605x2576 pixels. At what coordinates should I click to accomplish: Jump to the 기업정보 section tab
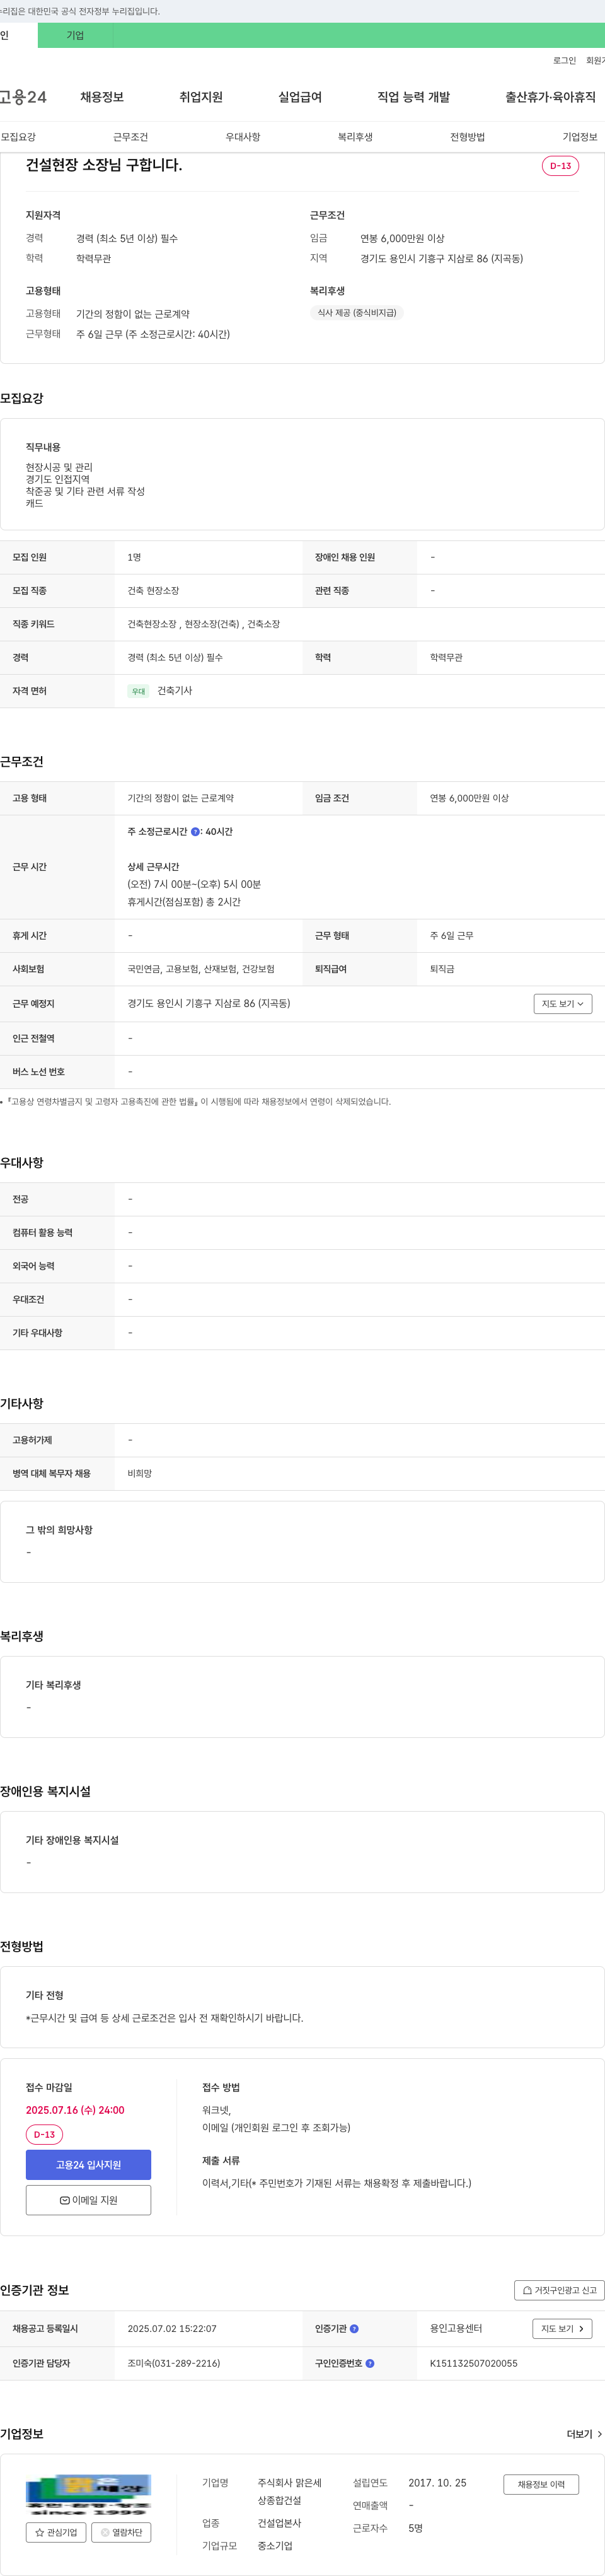coord(580,137)
